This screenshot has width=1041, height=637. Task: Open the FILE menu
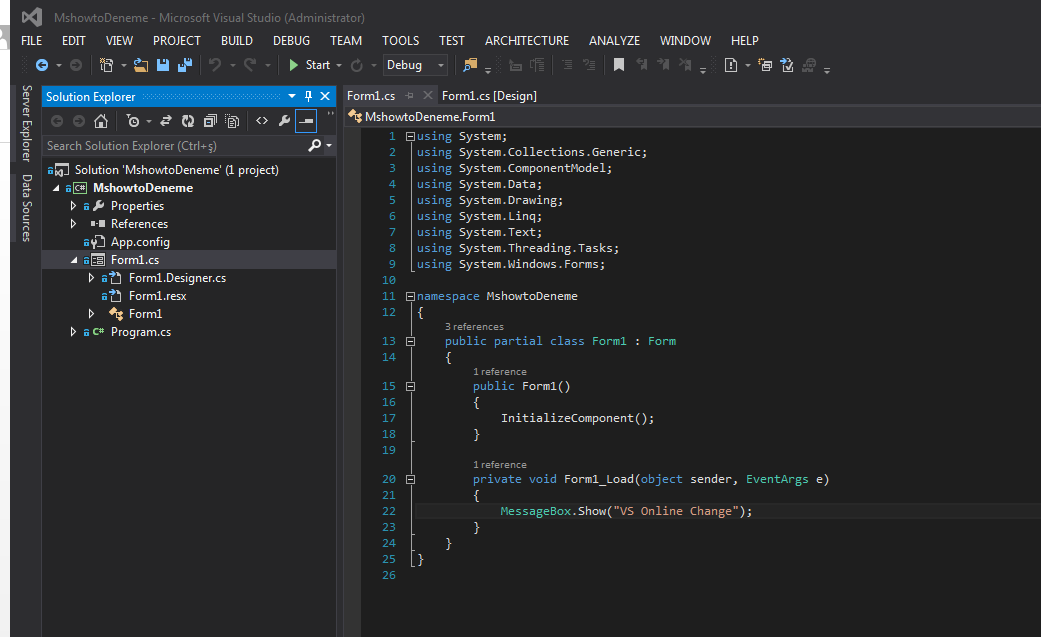(31, 41)
